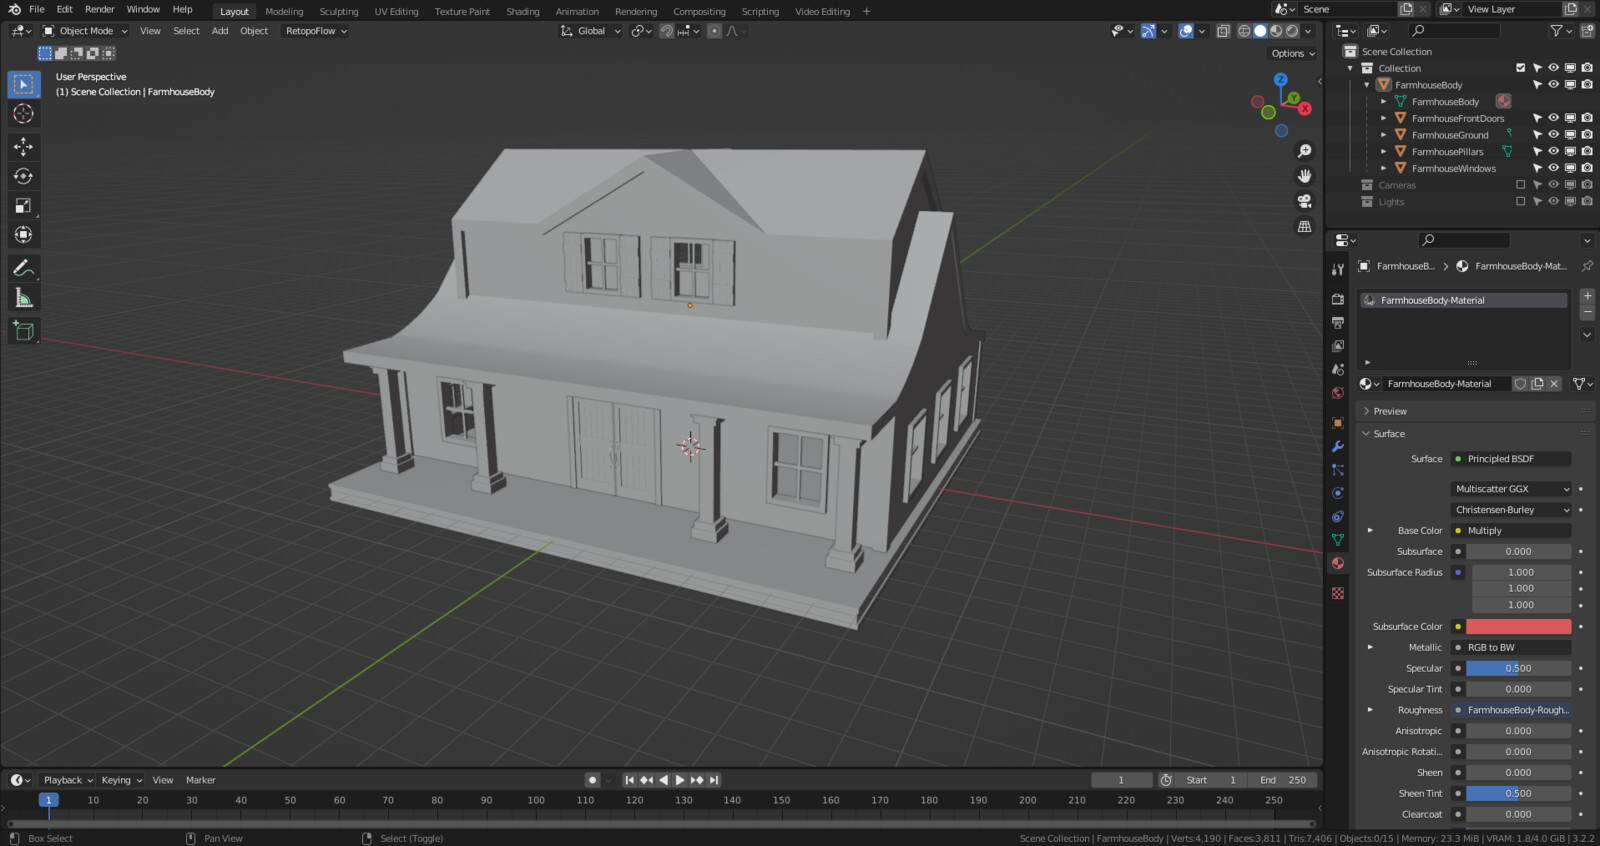Enable the Lights collection checkbox

click(x=1521, y=202)
